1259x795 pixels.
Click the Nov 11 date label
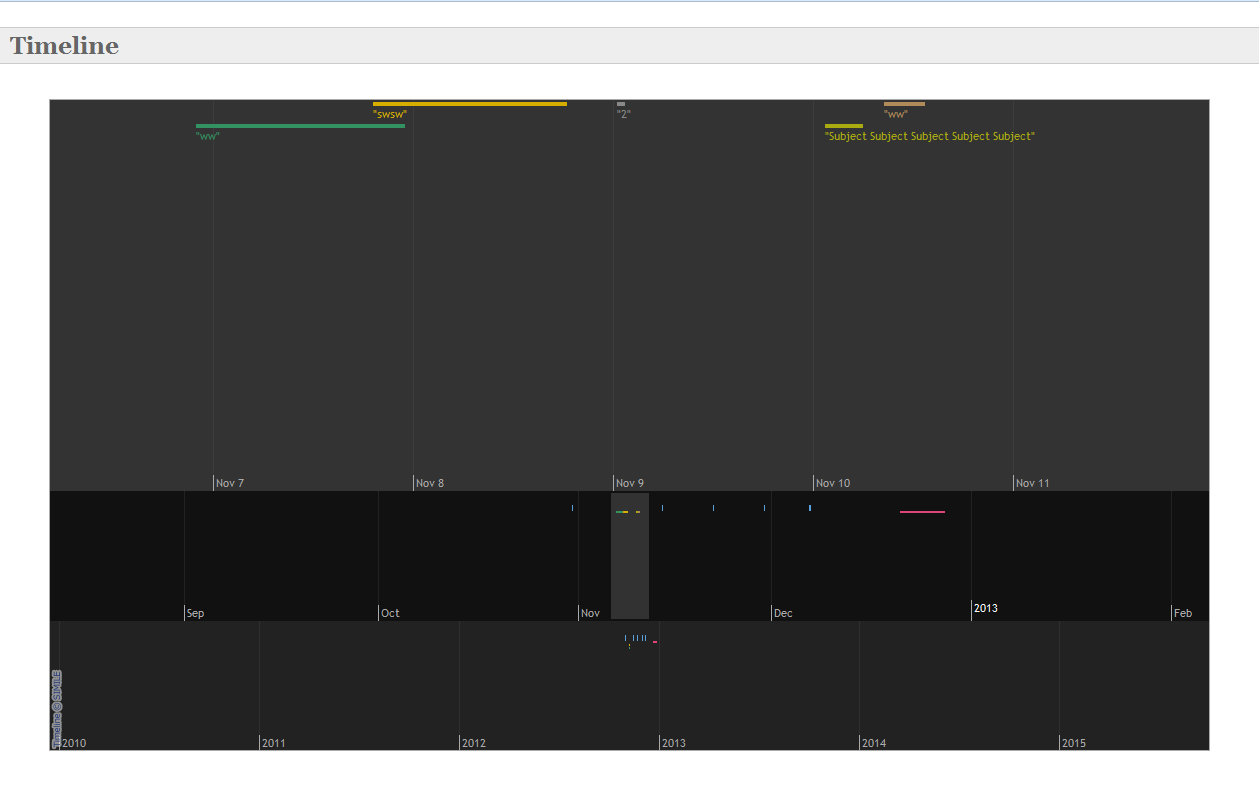(x=1032, y=483)
